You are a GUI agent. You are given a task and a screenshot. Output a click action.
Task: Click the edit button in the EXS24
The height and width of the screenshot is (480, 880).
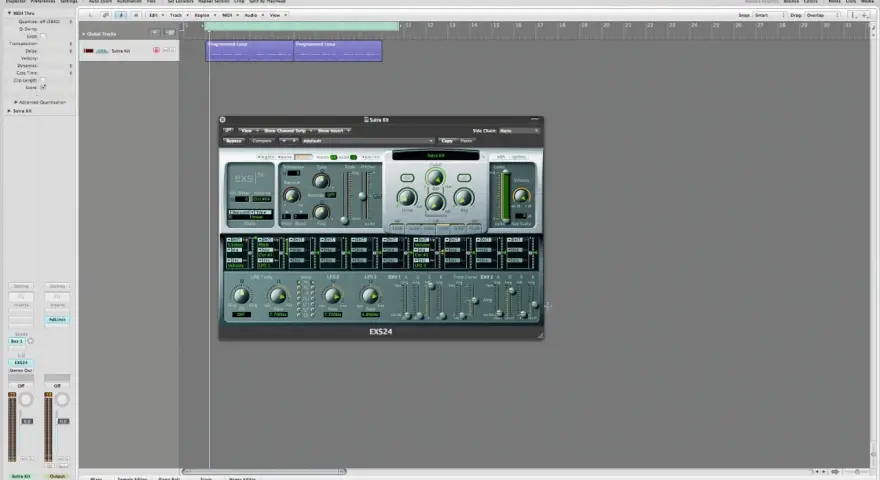501,157
